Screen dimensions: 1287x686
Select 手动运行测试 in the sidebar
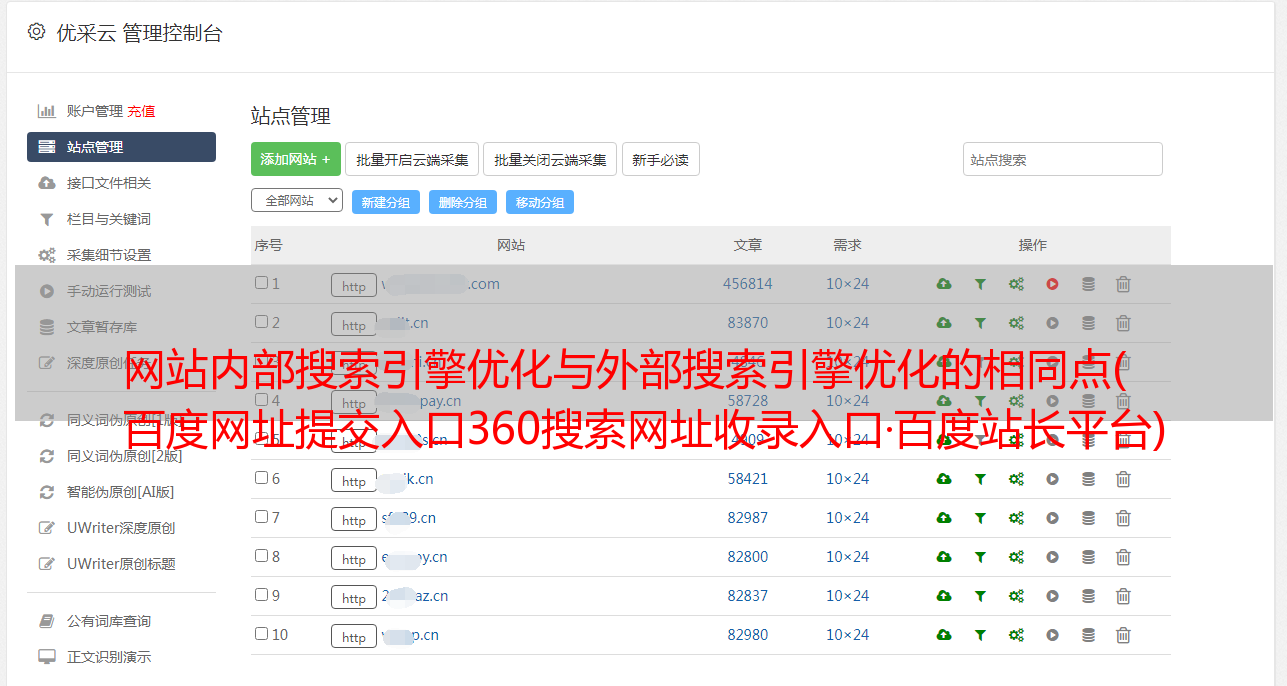(x=109, y=291)
